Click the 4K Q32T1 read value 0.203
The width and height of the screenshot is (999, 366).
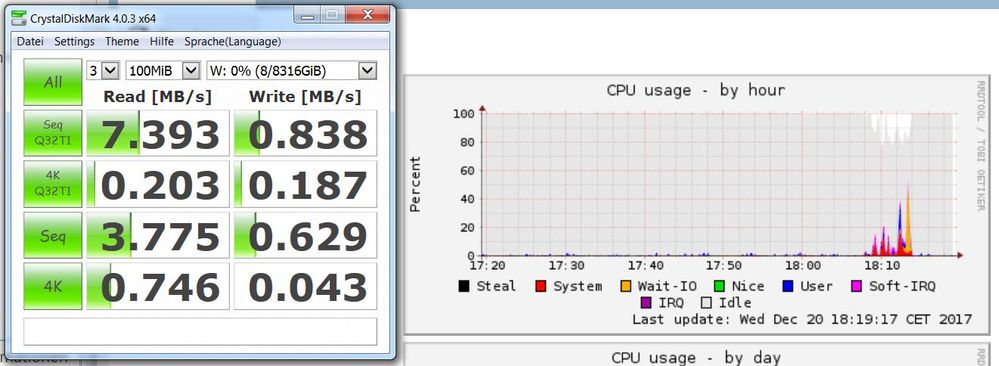(x=158, y=184)
